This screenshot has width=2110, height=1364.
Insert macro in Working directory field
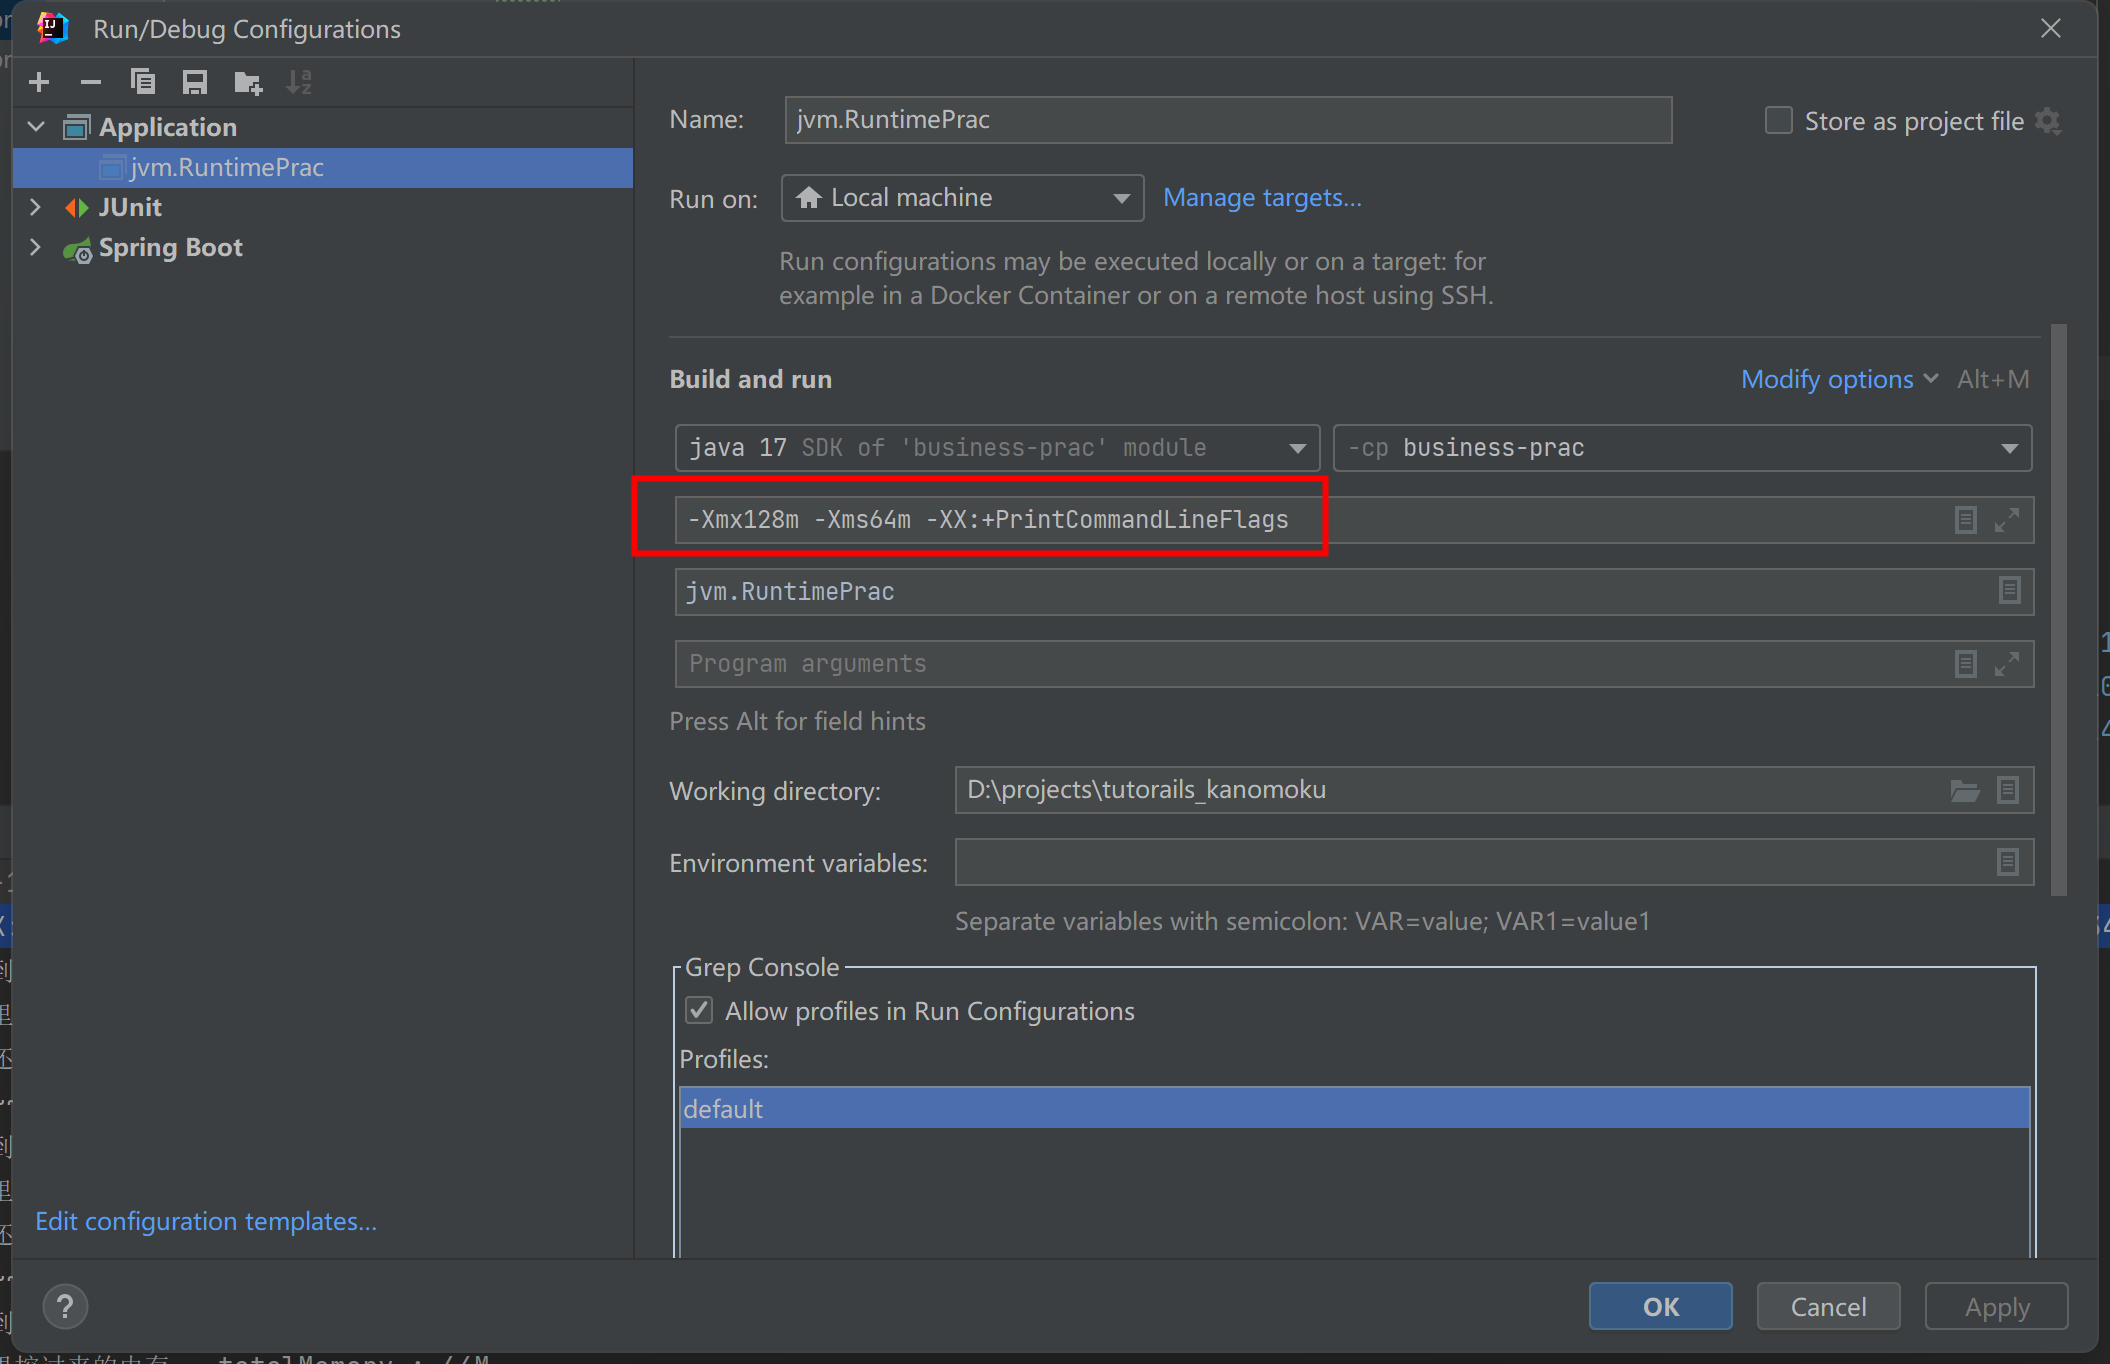pyautogui.click(x=2007, y=790)
